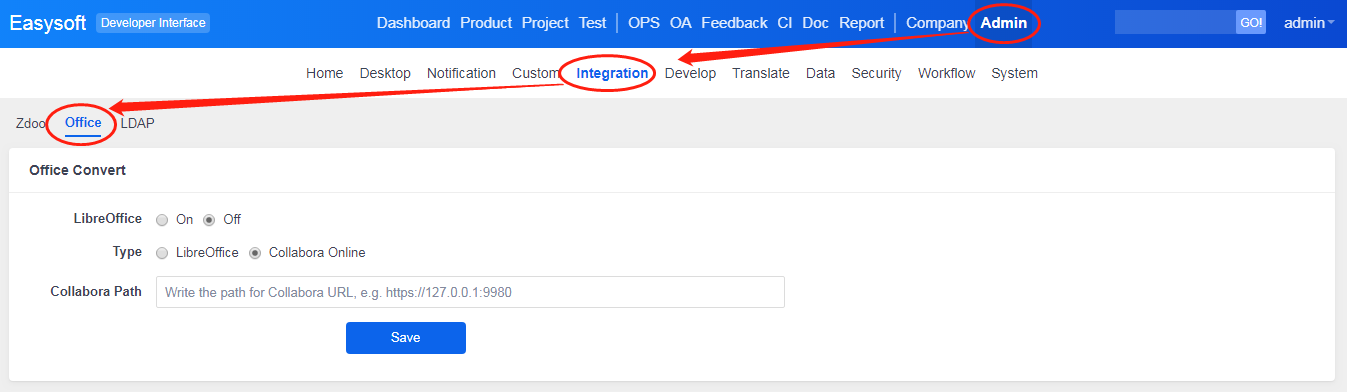Switch to the Notification submenu
Image resolution: width=1347 pixels, height=392 pixels.
tap(461, 73)
